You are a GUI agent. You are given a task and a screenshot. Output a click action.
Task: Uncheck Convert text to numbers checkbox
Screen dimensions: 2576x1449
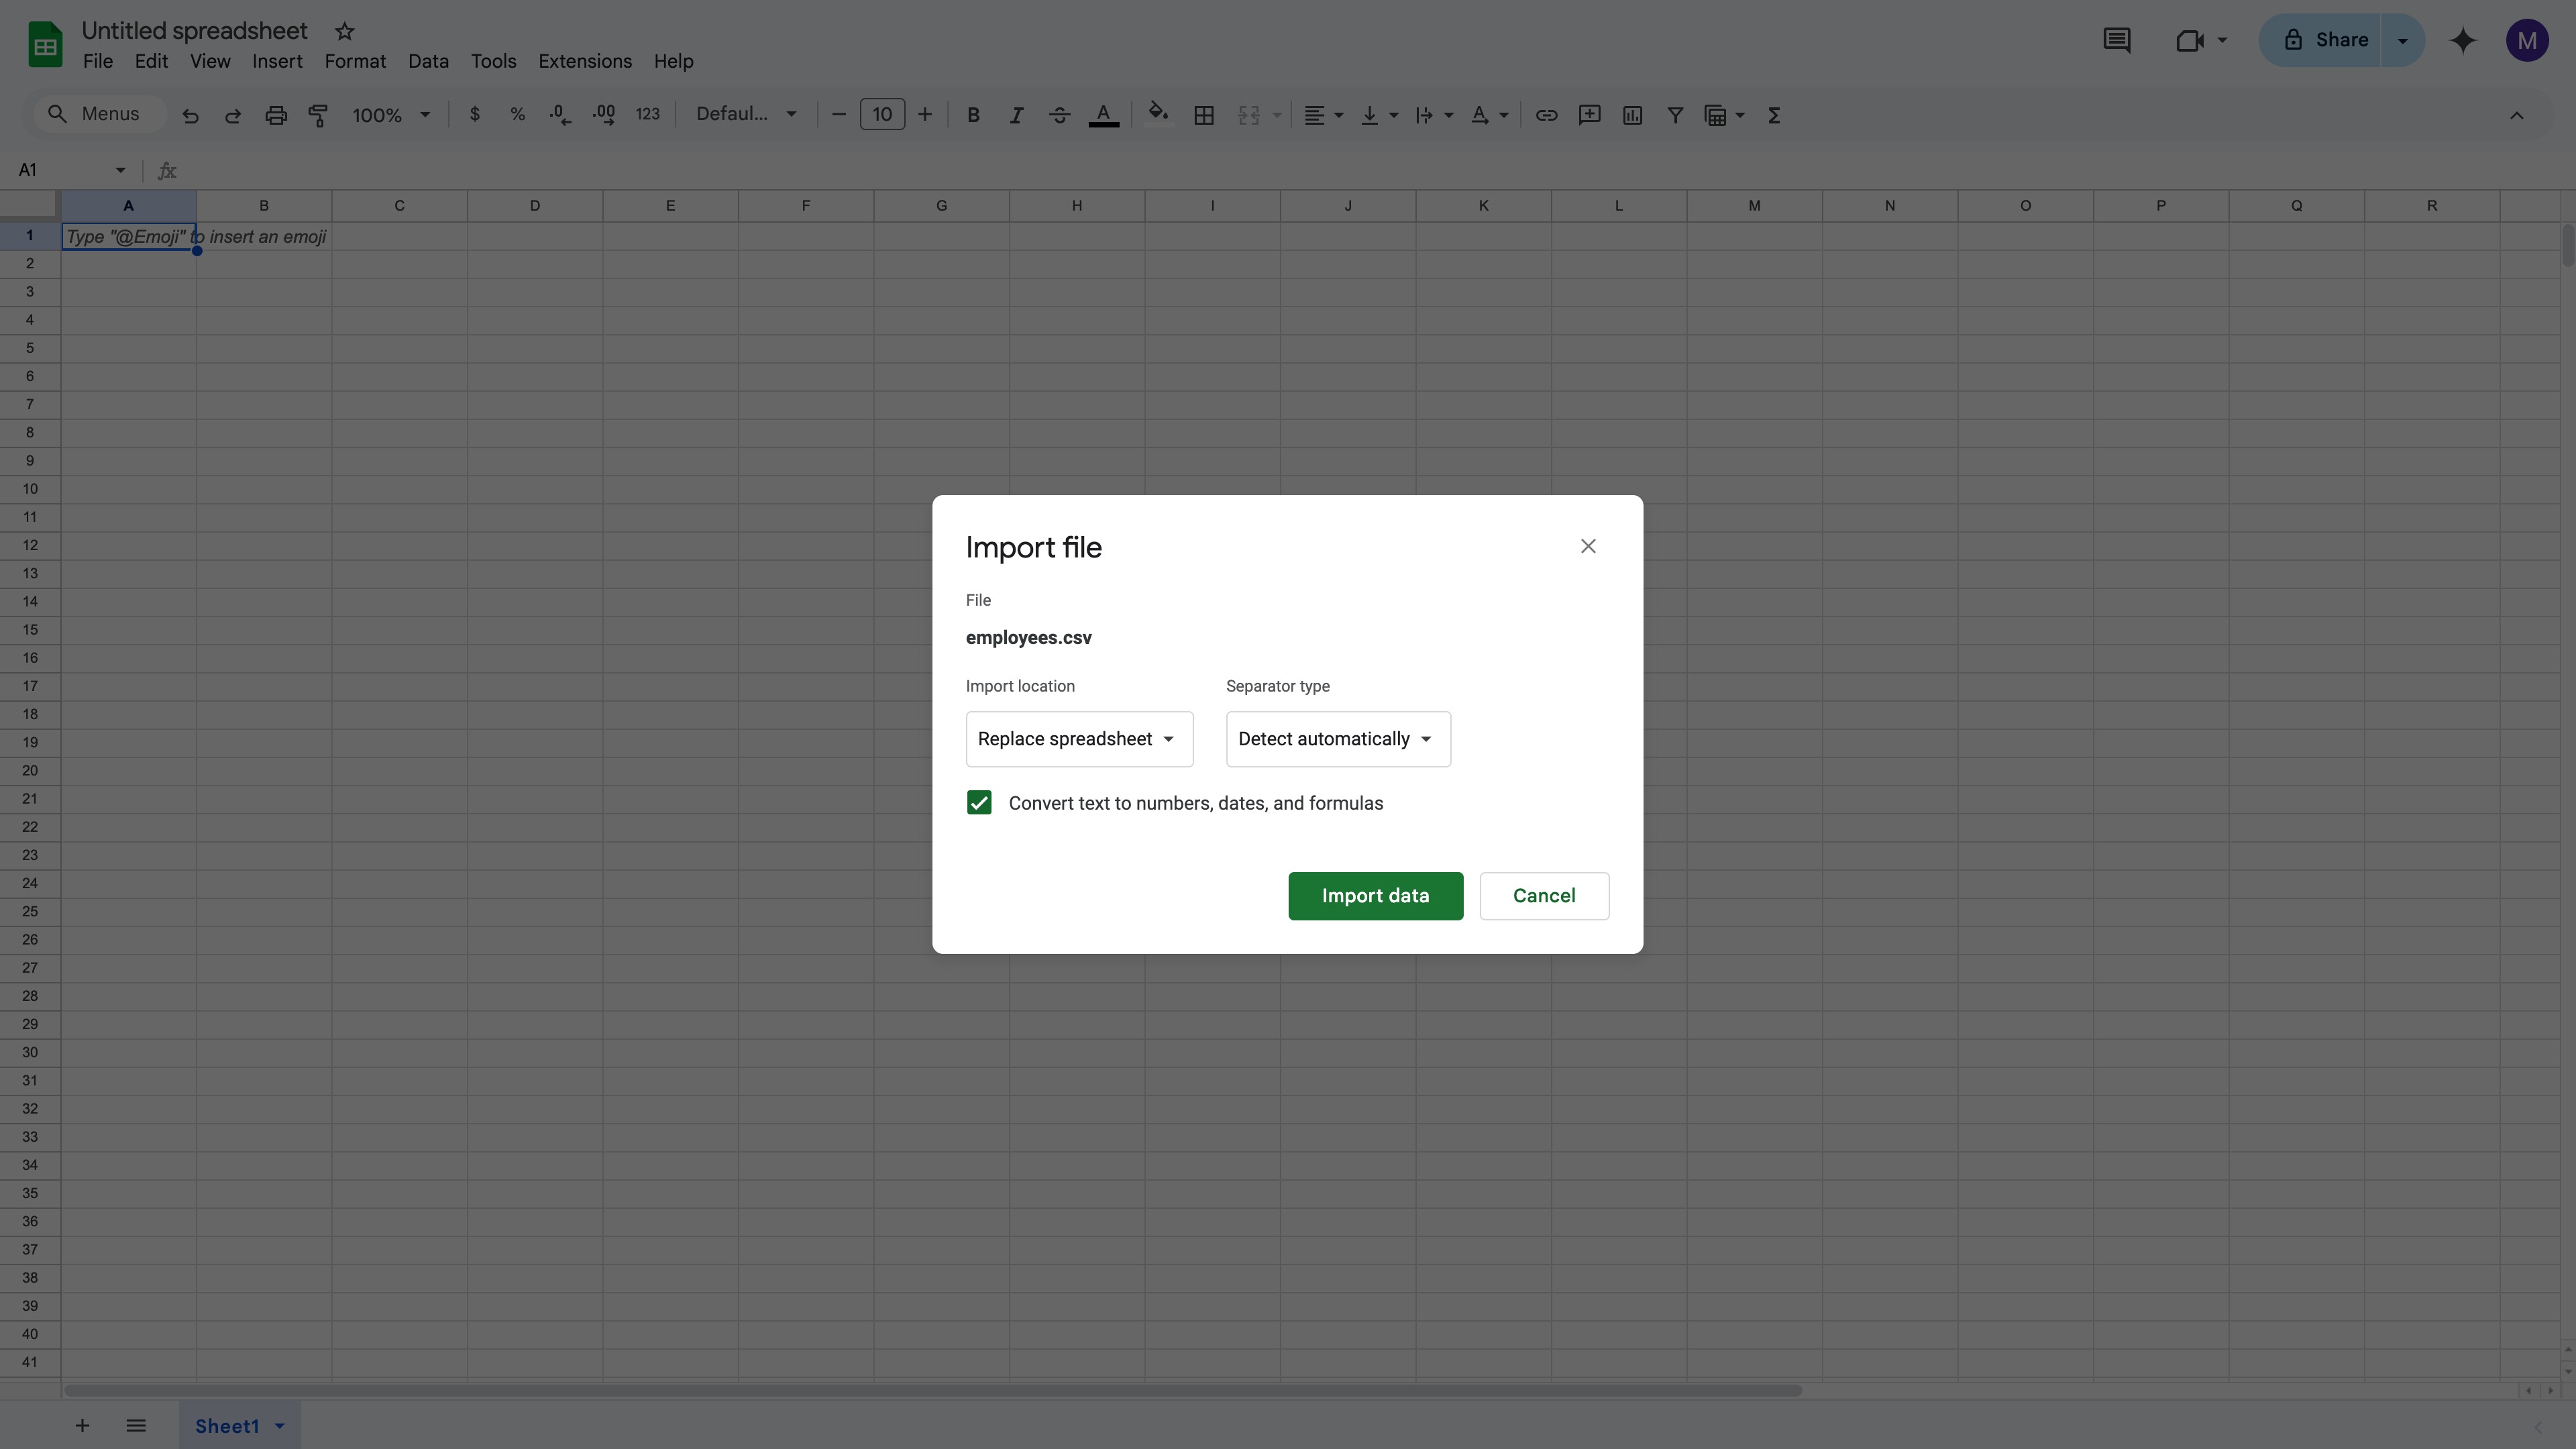point(979,803)
